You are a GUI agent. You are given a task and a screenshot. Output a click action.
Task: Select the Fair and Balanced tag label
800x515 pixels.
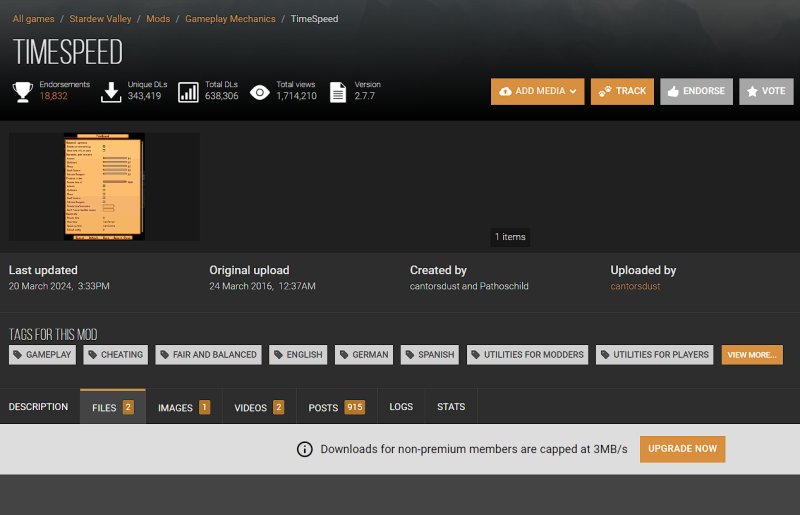(x=215, y=355)
